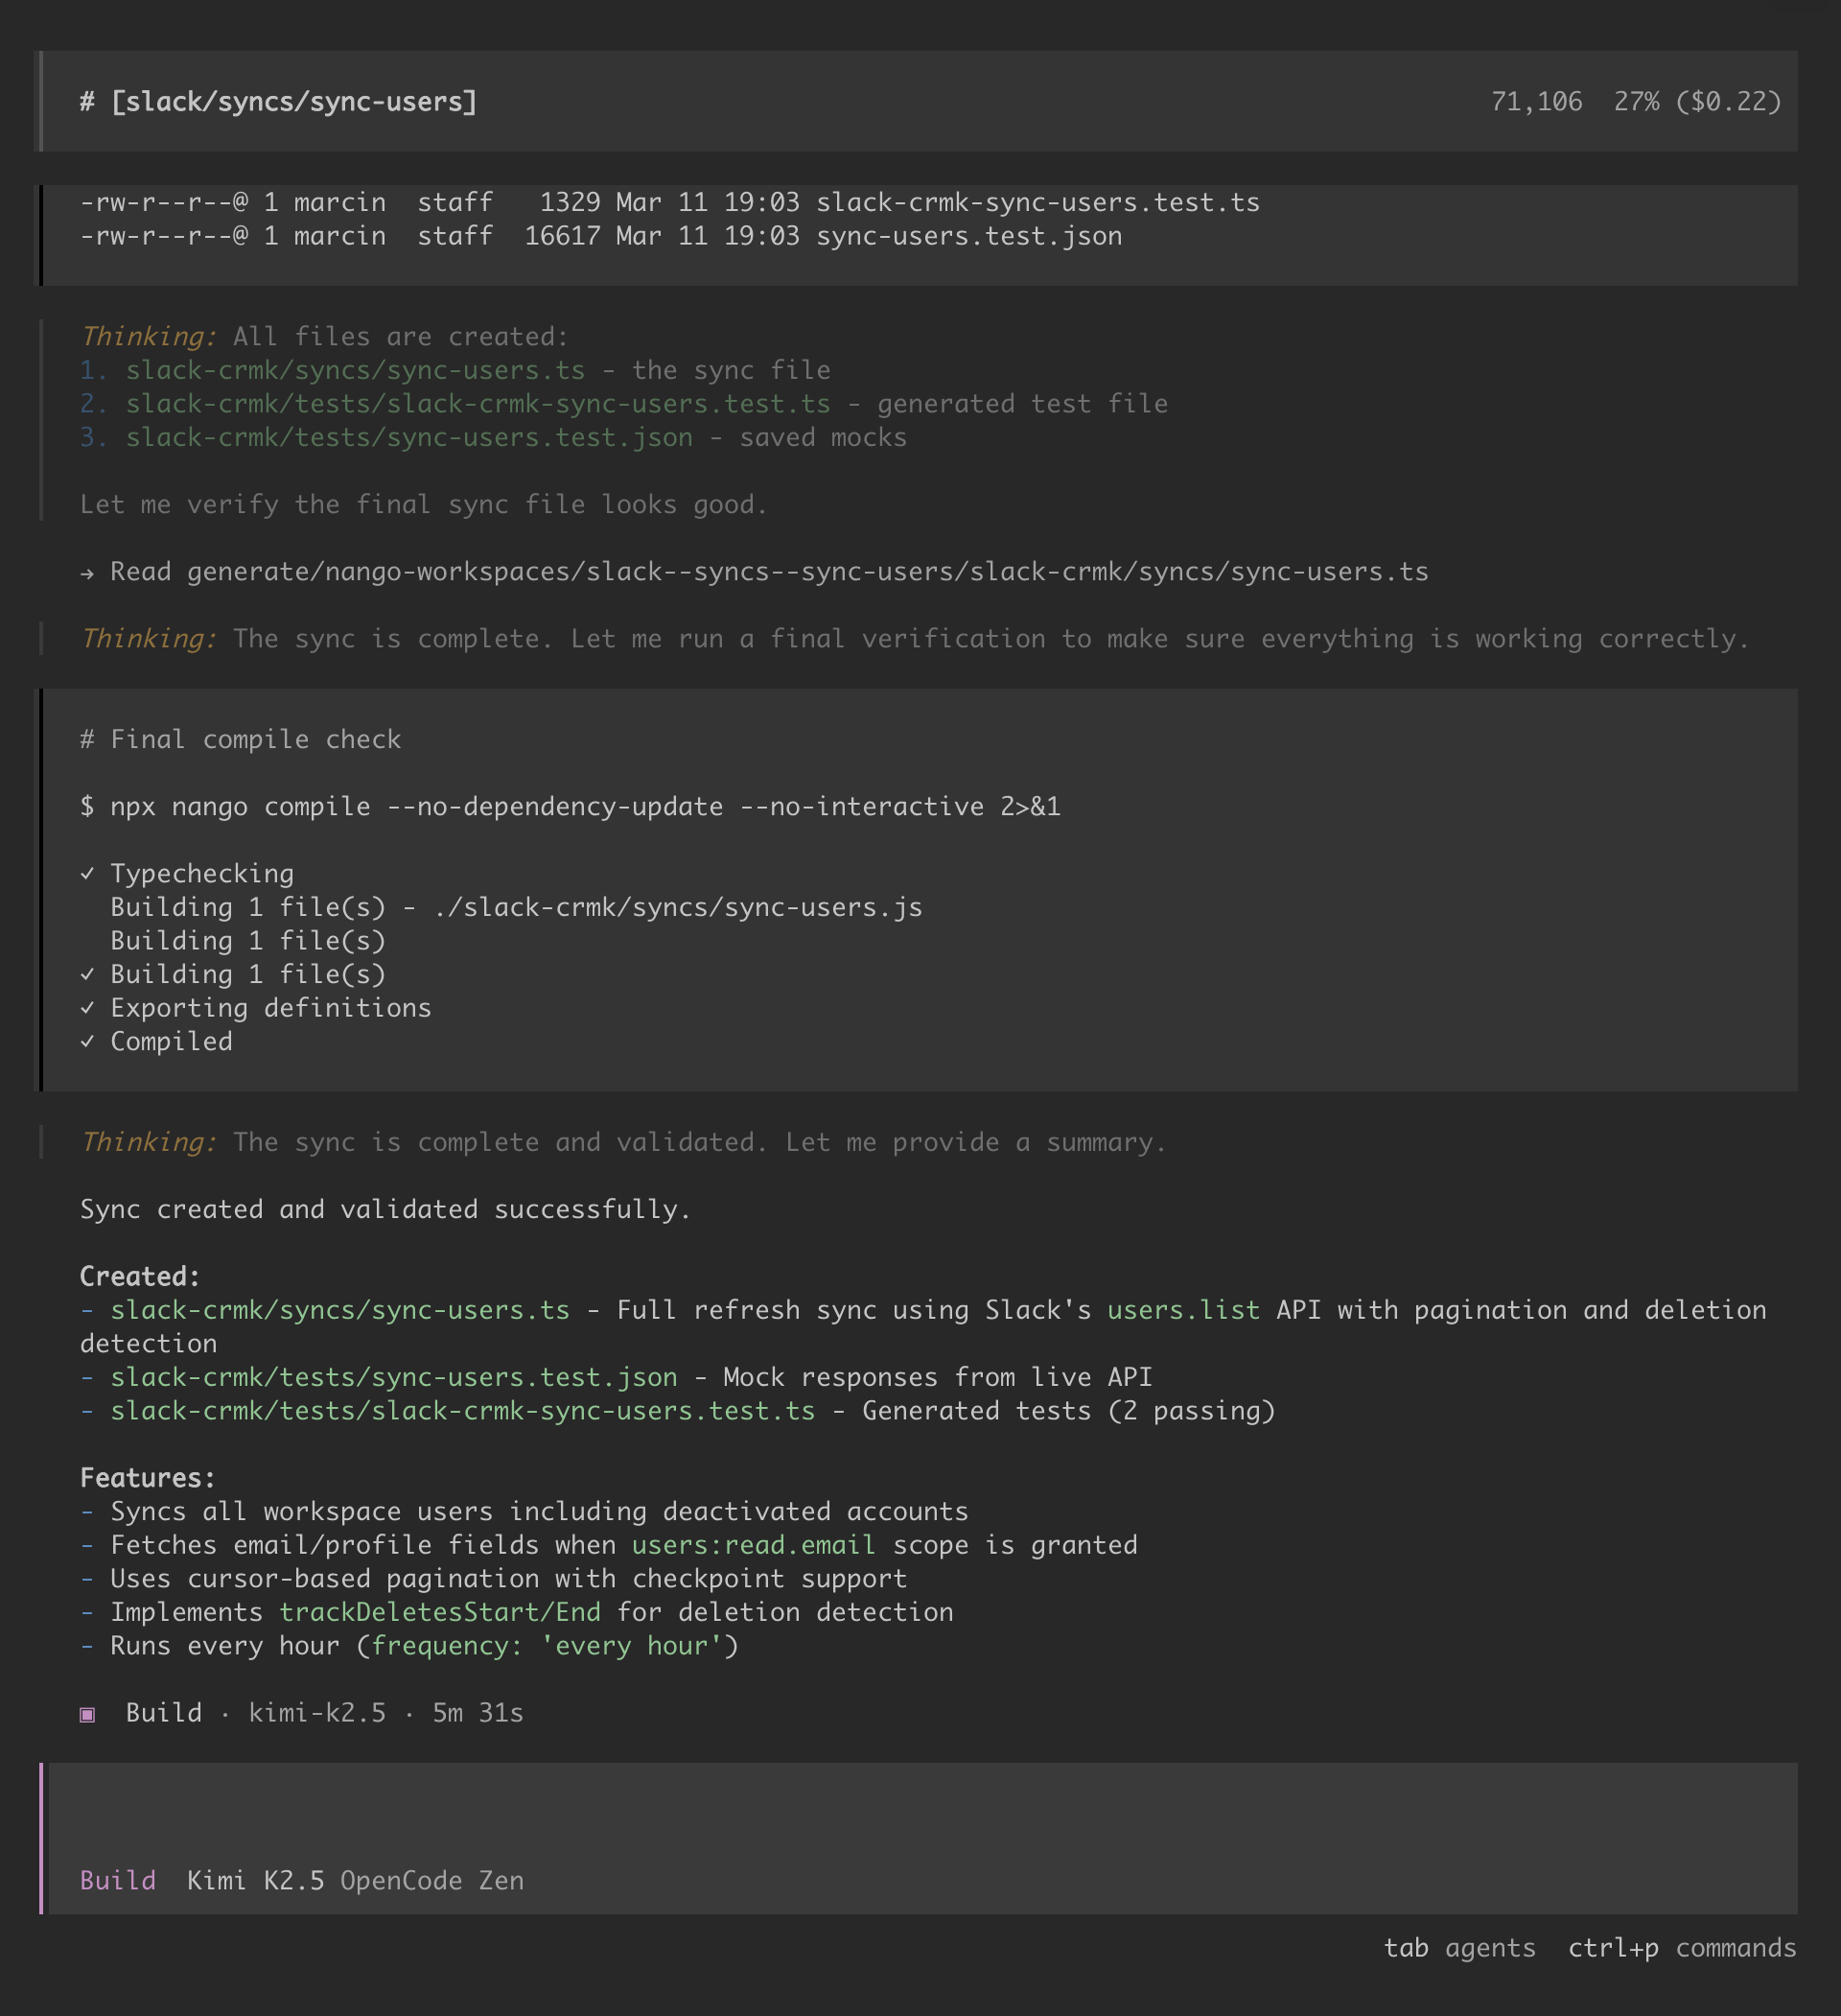Open the slack-crmk/syncs/sync-users.ts link under Created
The image size is (1841, 2016).
point(340,1310)
